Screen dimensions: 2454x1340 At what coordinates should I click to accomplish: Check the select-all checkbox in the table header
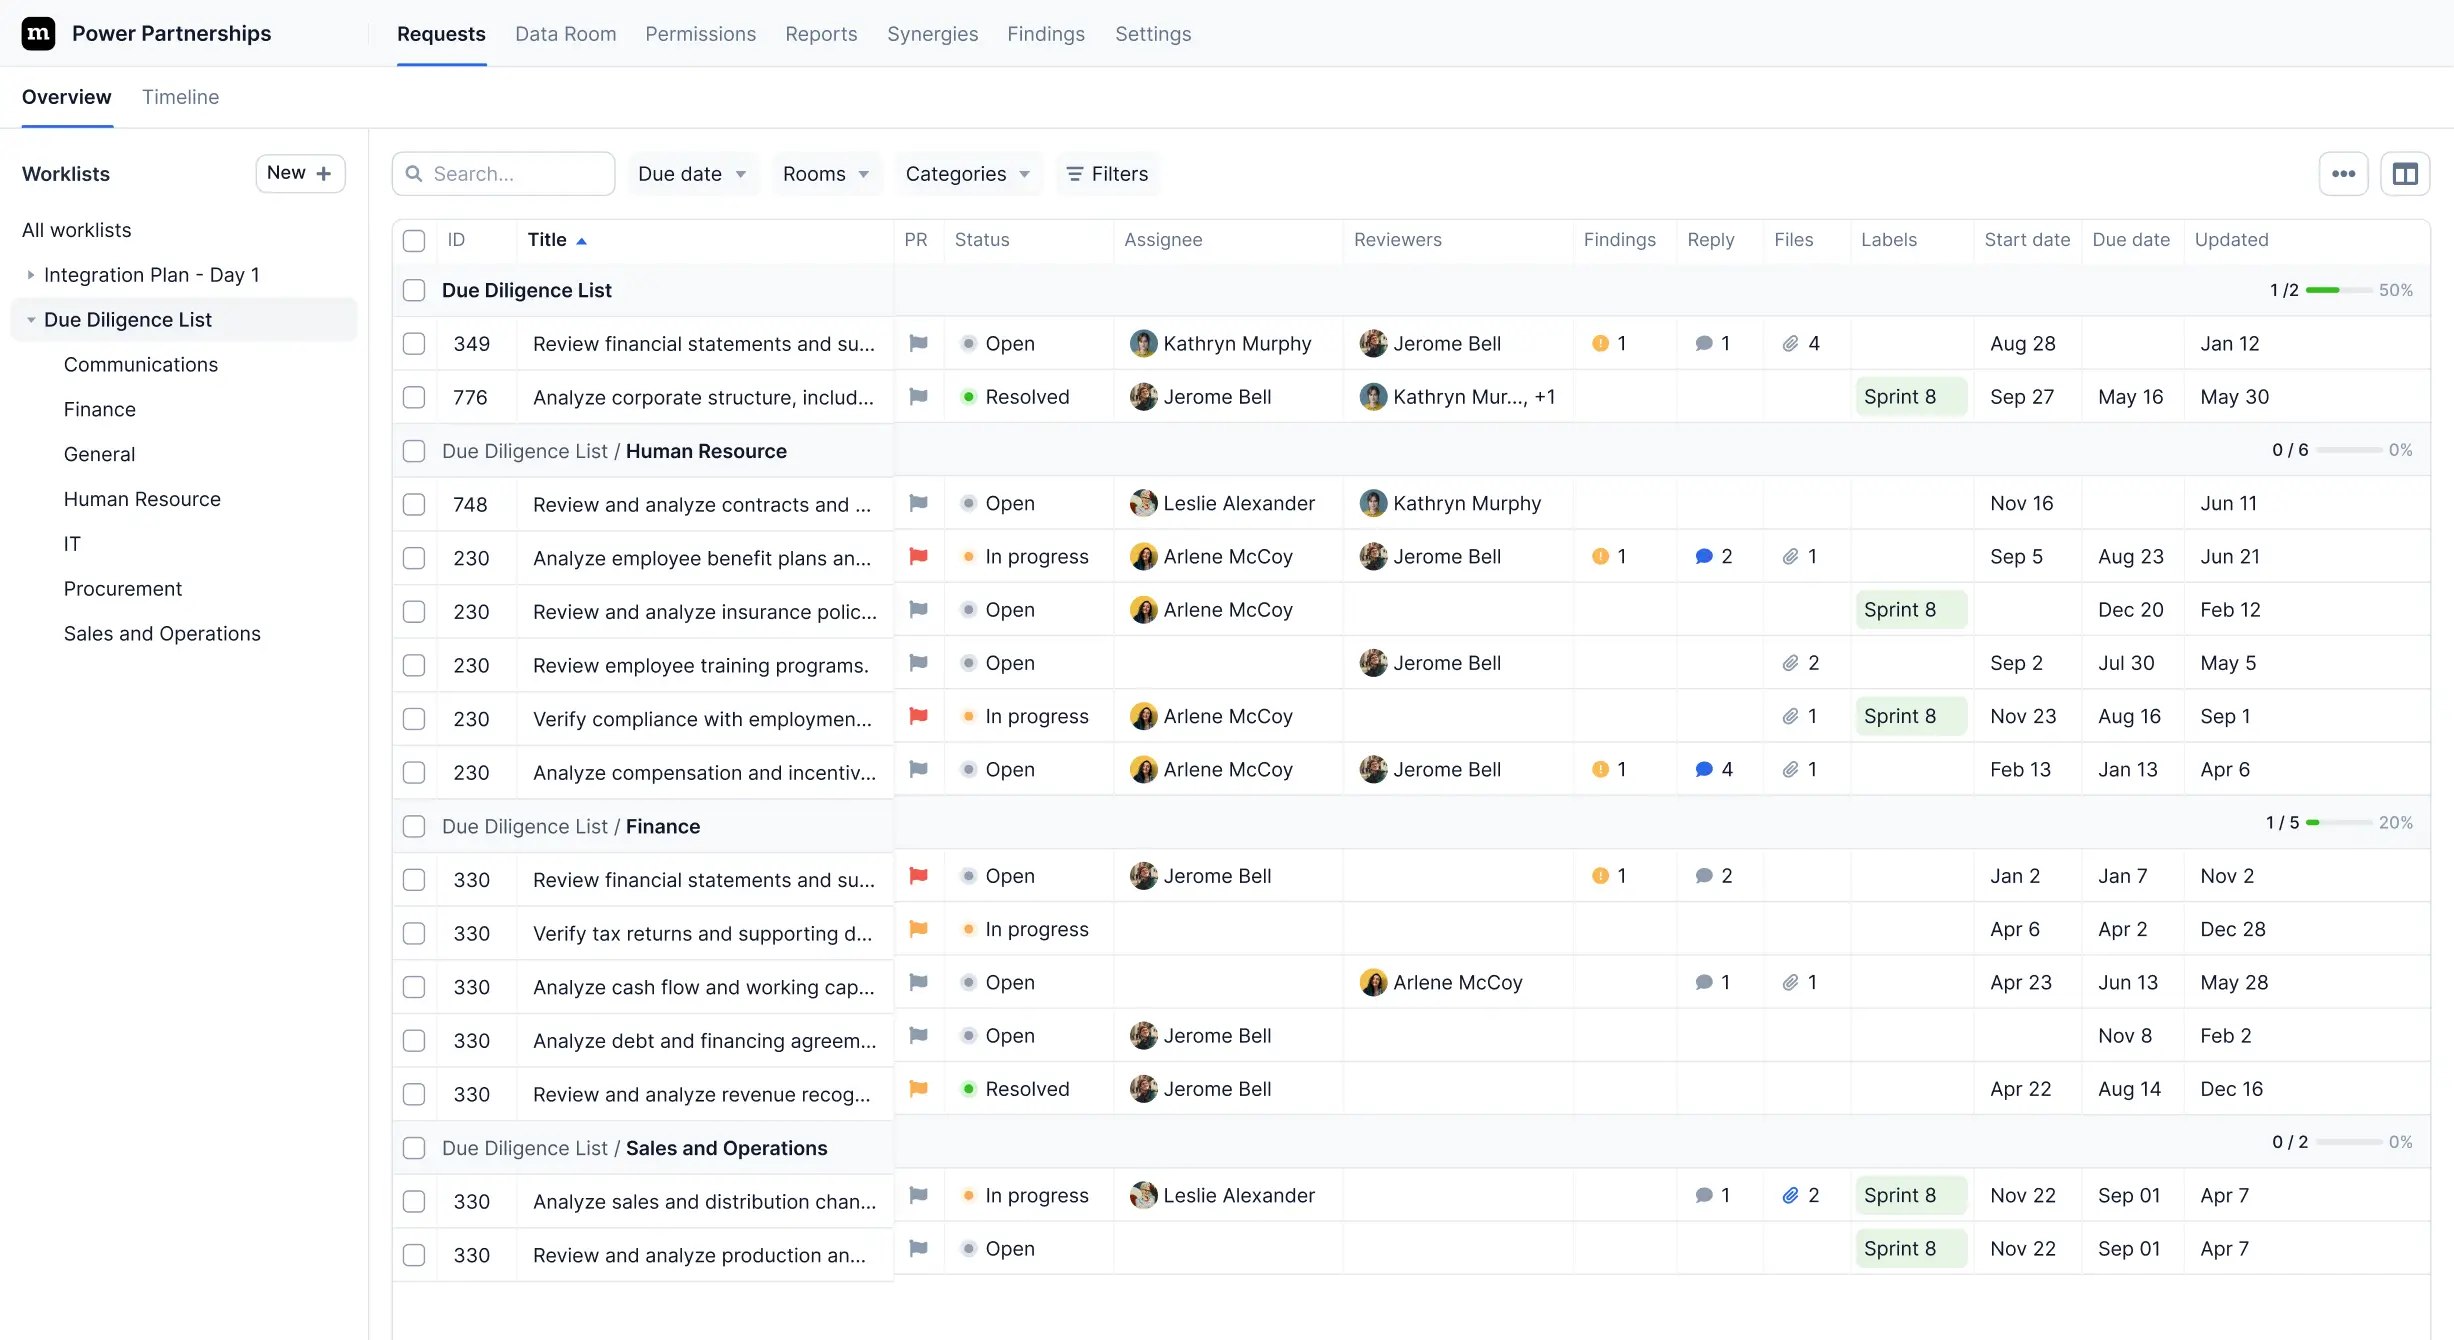pyautogui.click(x=414, y=240)
